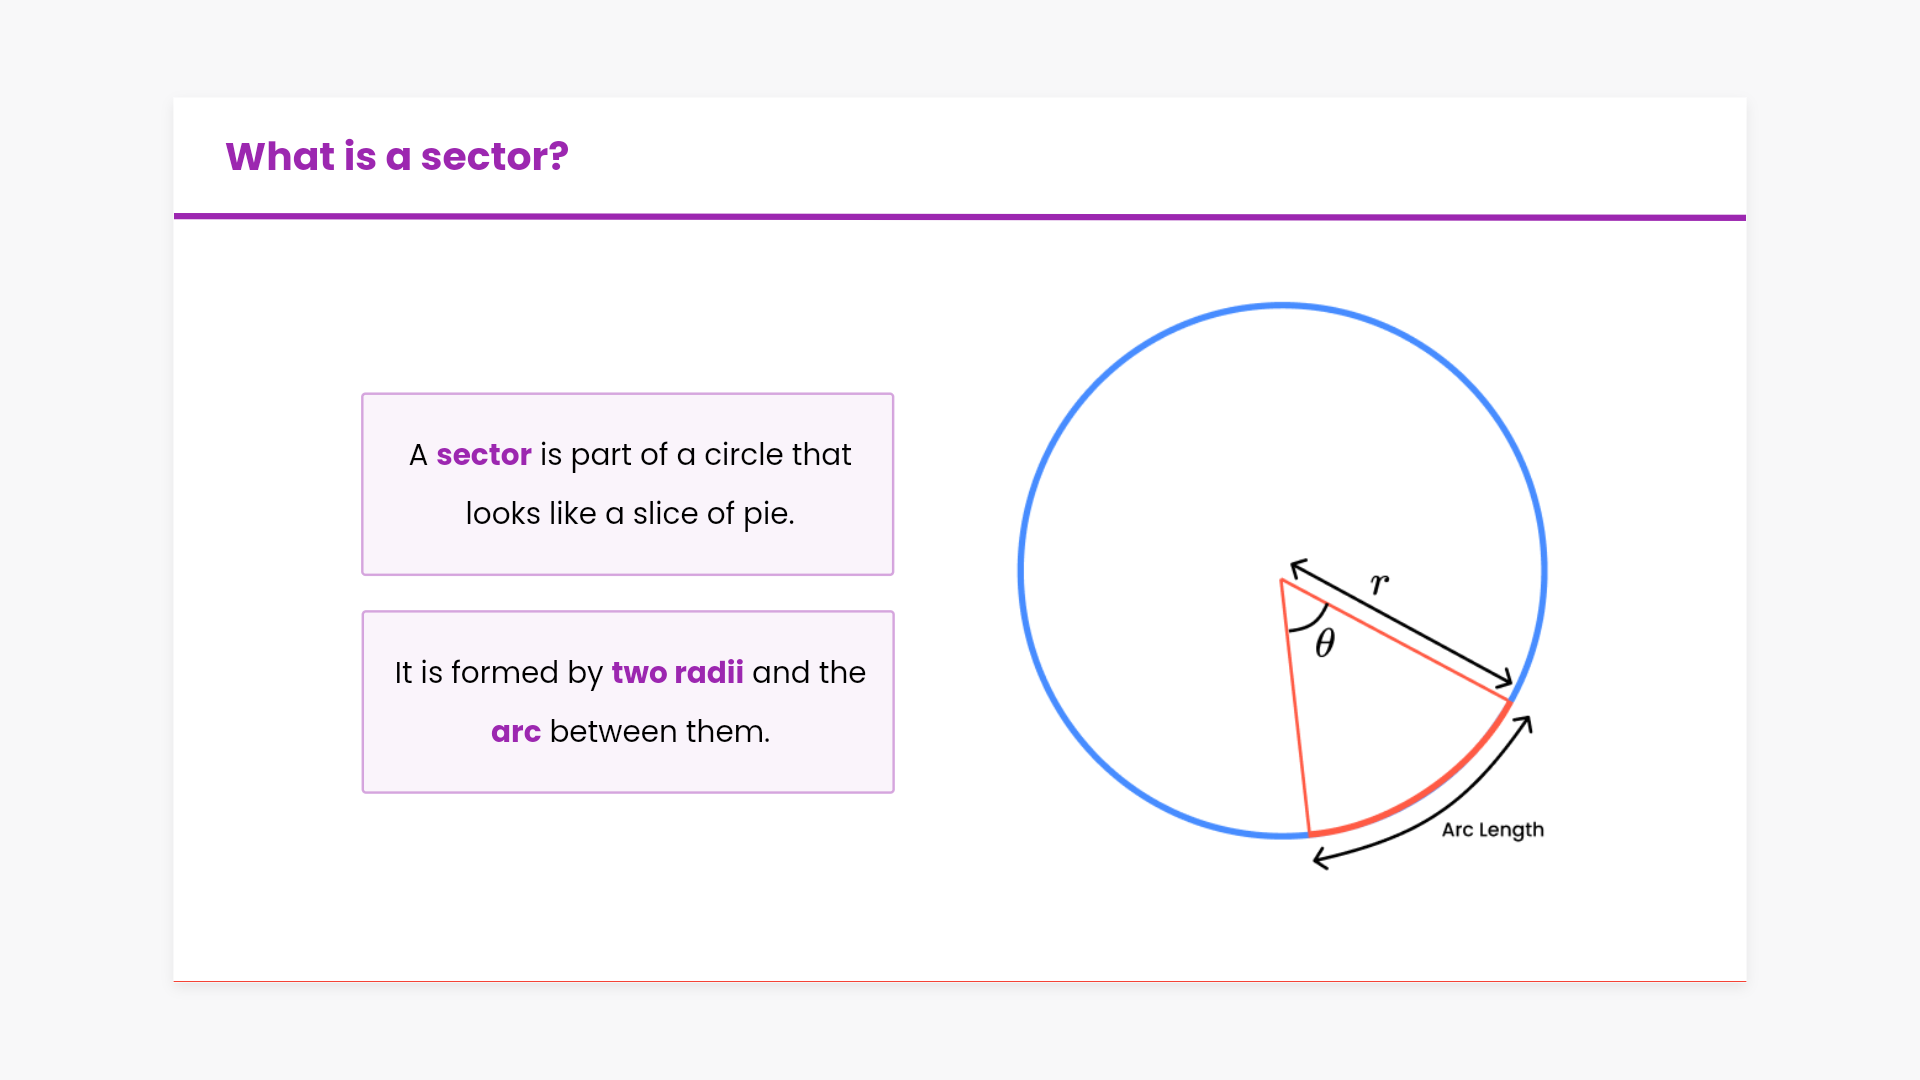Image resolution: width=1920 pixels, height=1080 pixels.
Task: Click the italic r radius label
Action: 1380,583
